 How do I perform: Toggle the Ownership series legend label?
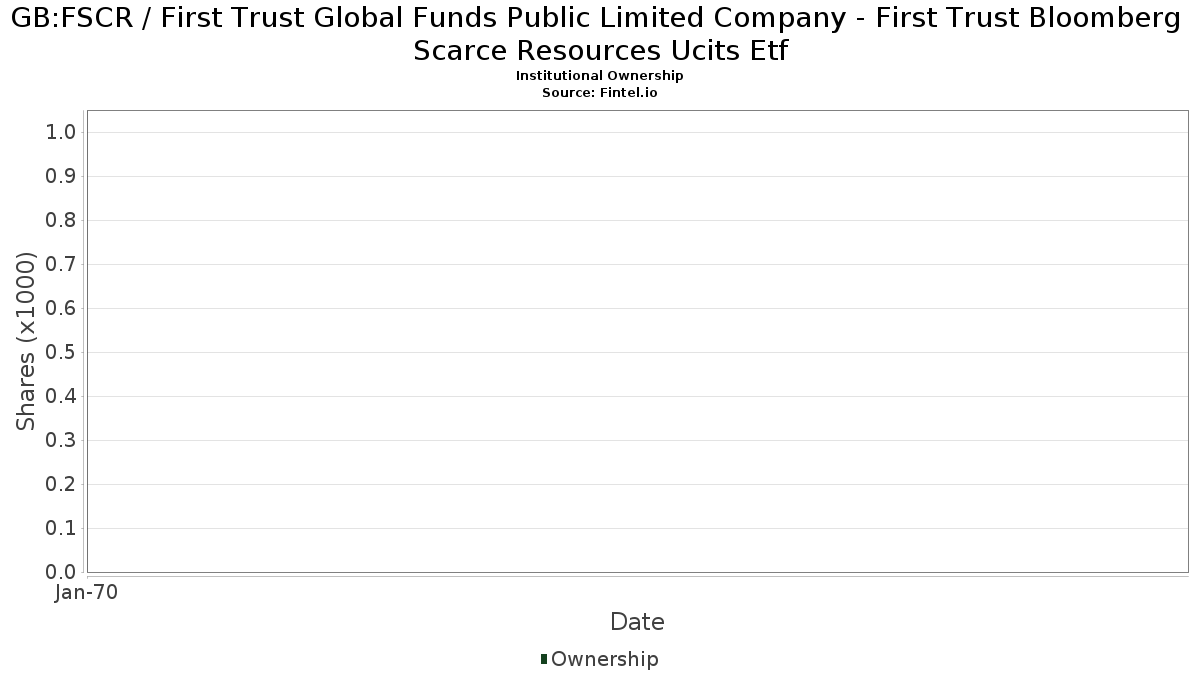point(604,659)
